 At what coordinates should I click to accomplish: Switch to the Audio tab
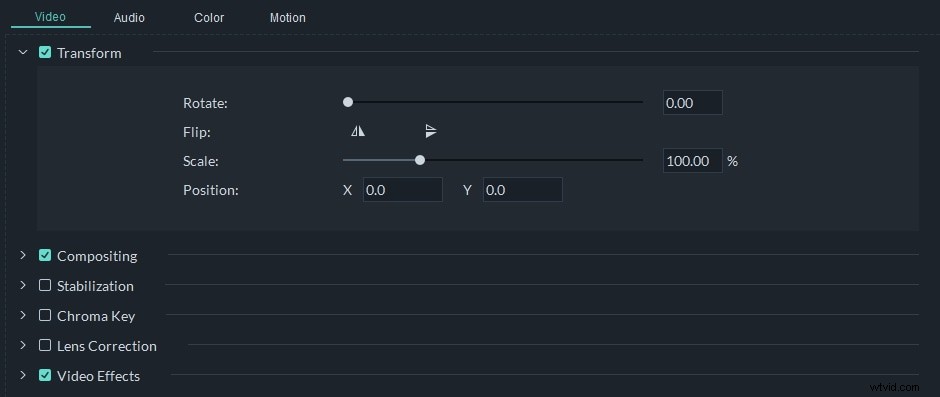coord(129,18)
